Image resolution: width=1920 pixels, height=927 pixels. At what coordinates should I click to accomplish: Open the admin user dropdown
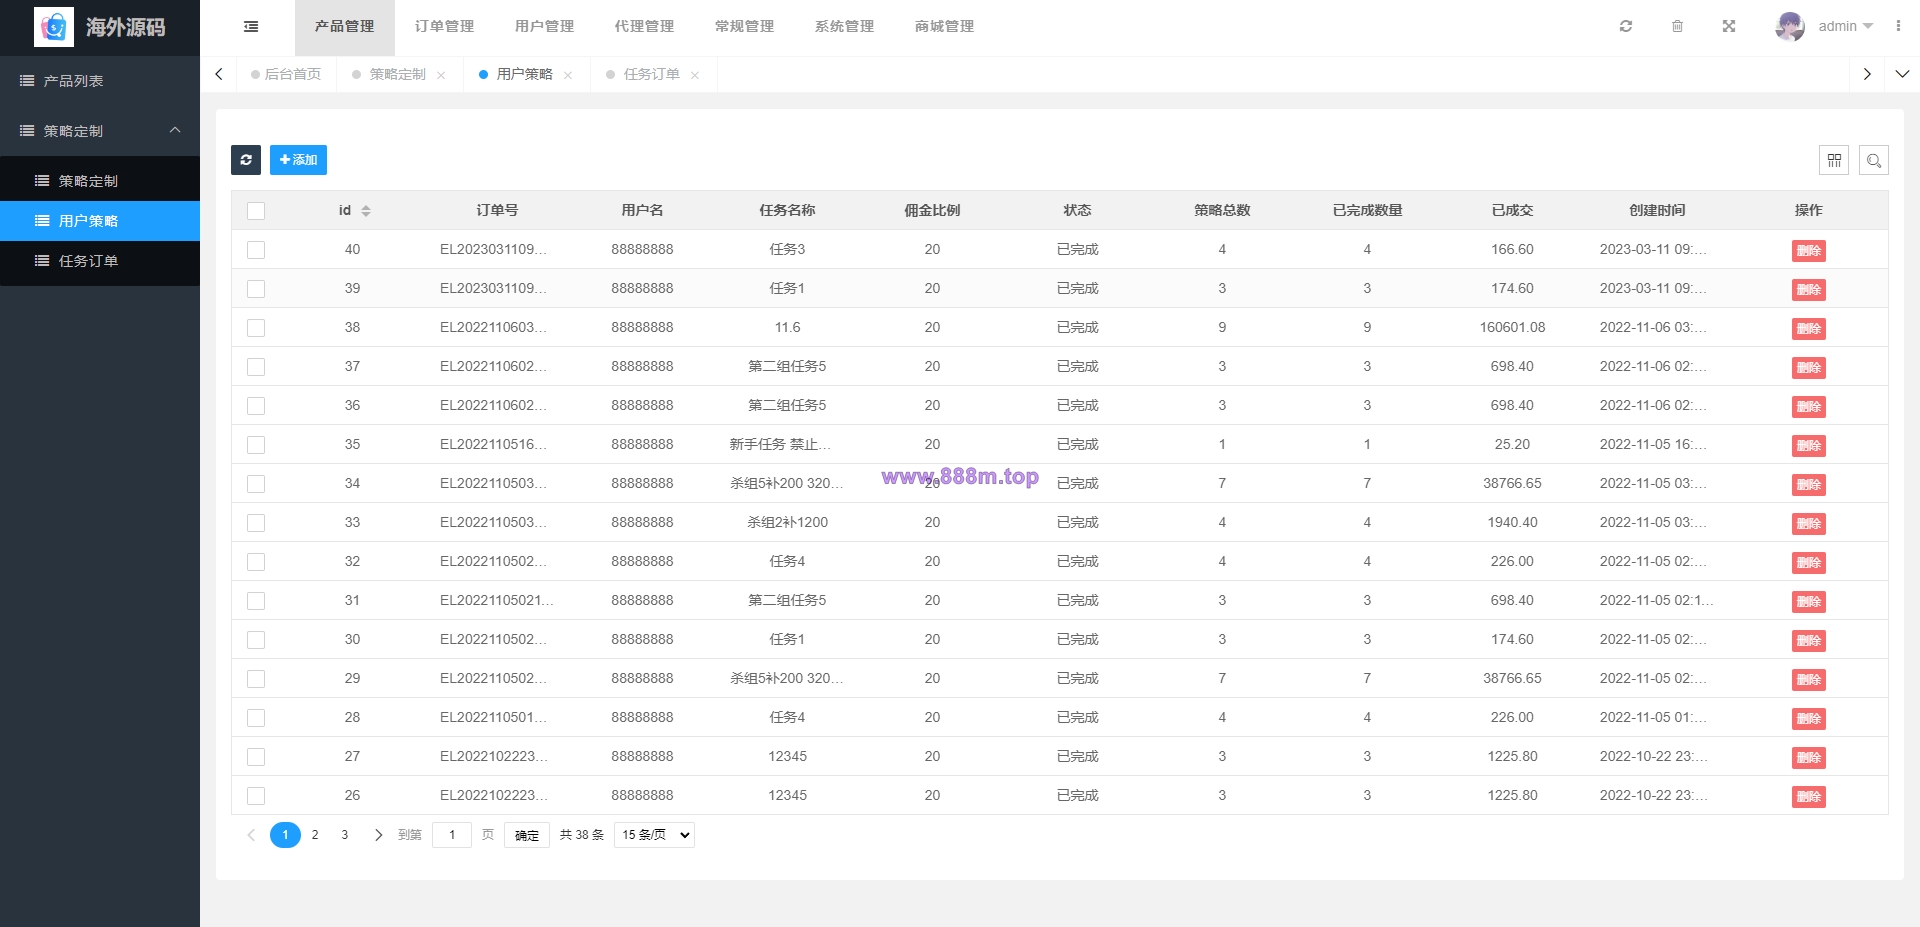[1846, 26]
